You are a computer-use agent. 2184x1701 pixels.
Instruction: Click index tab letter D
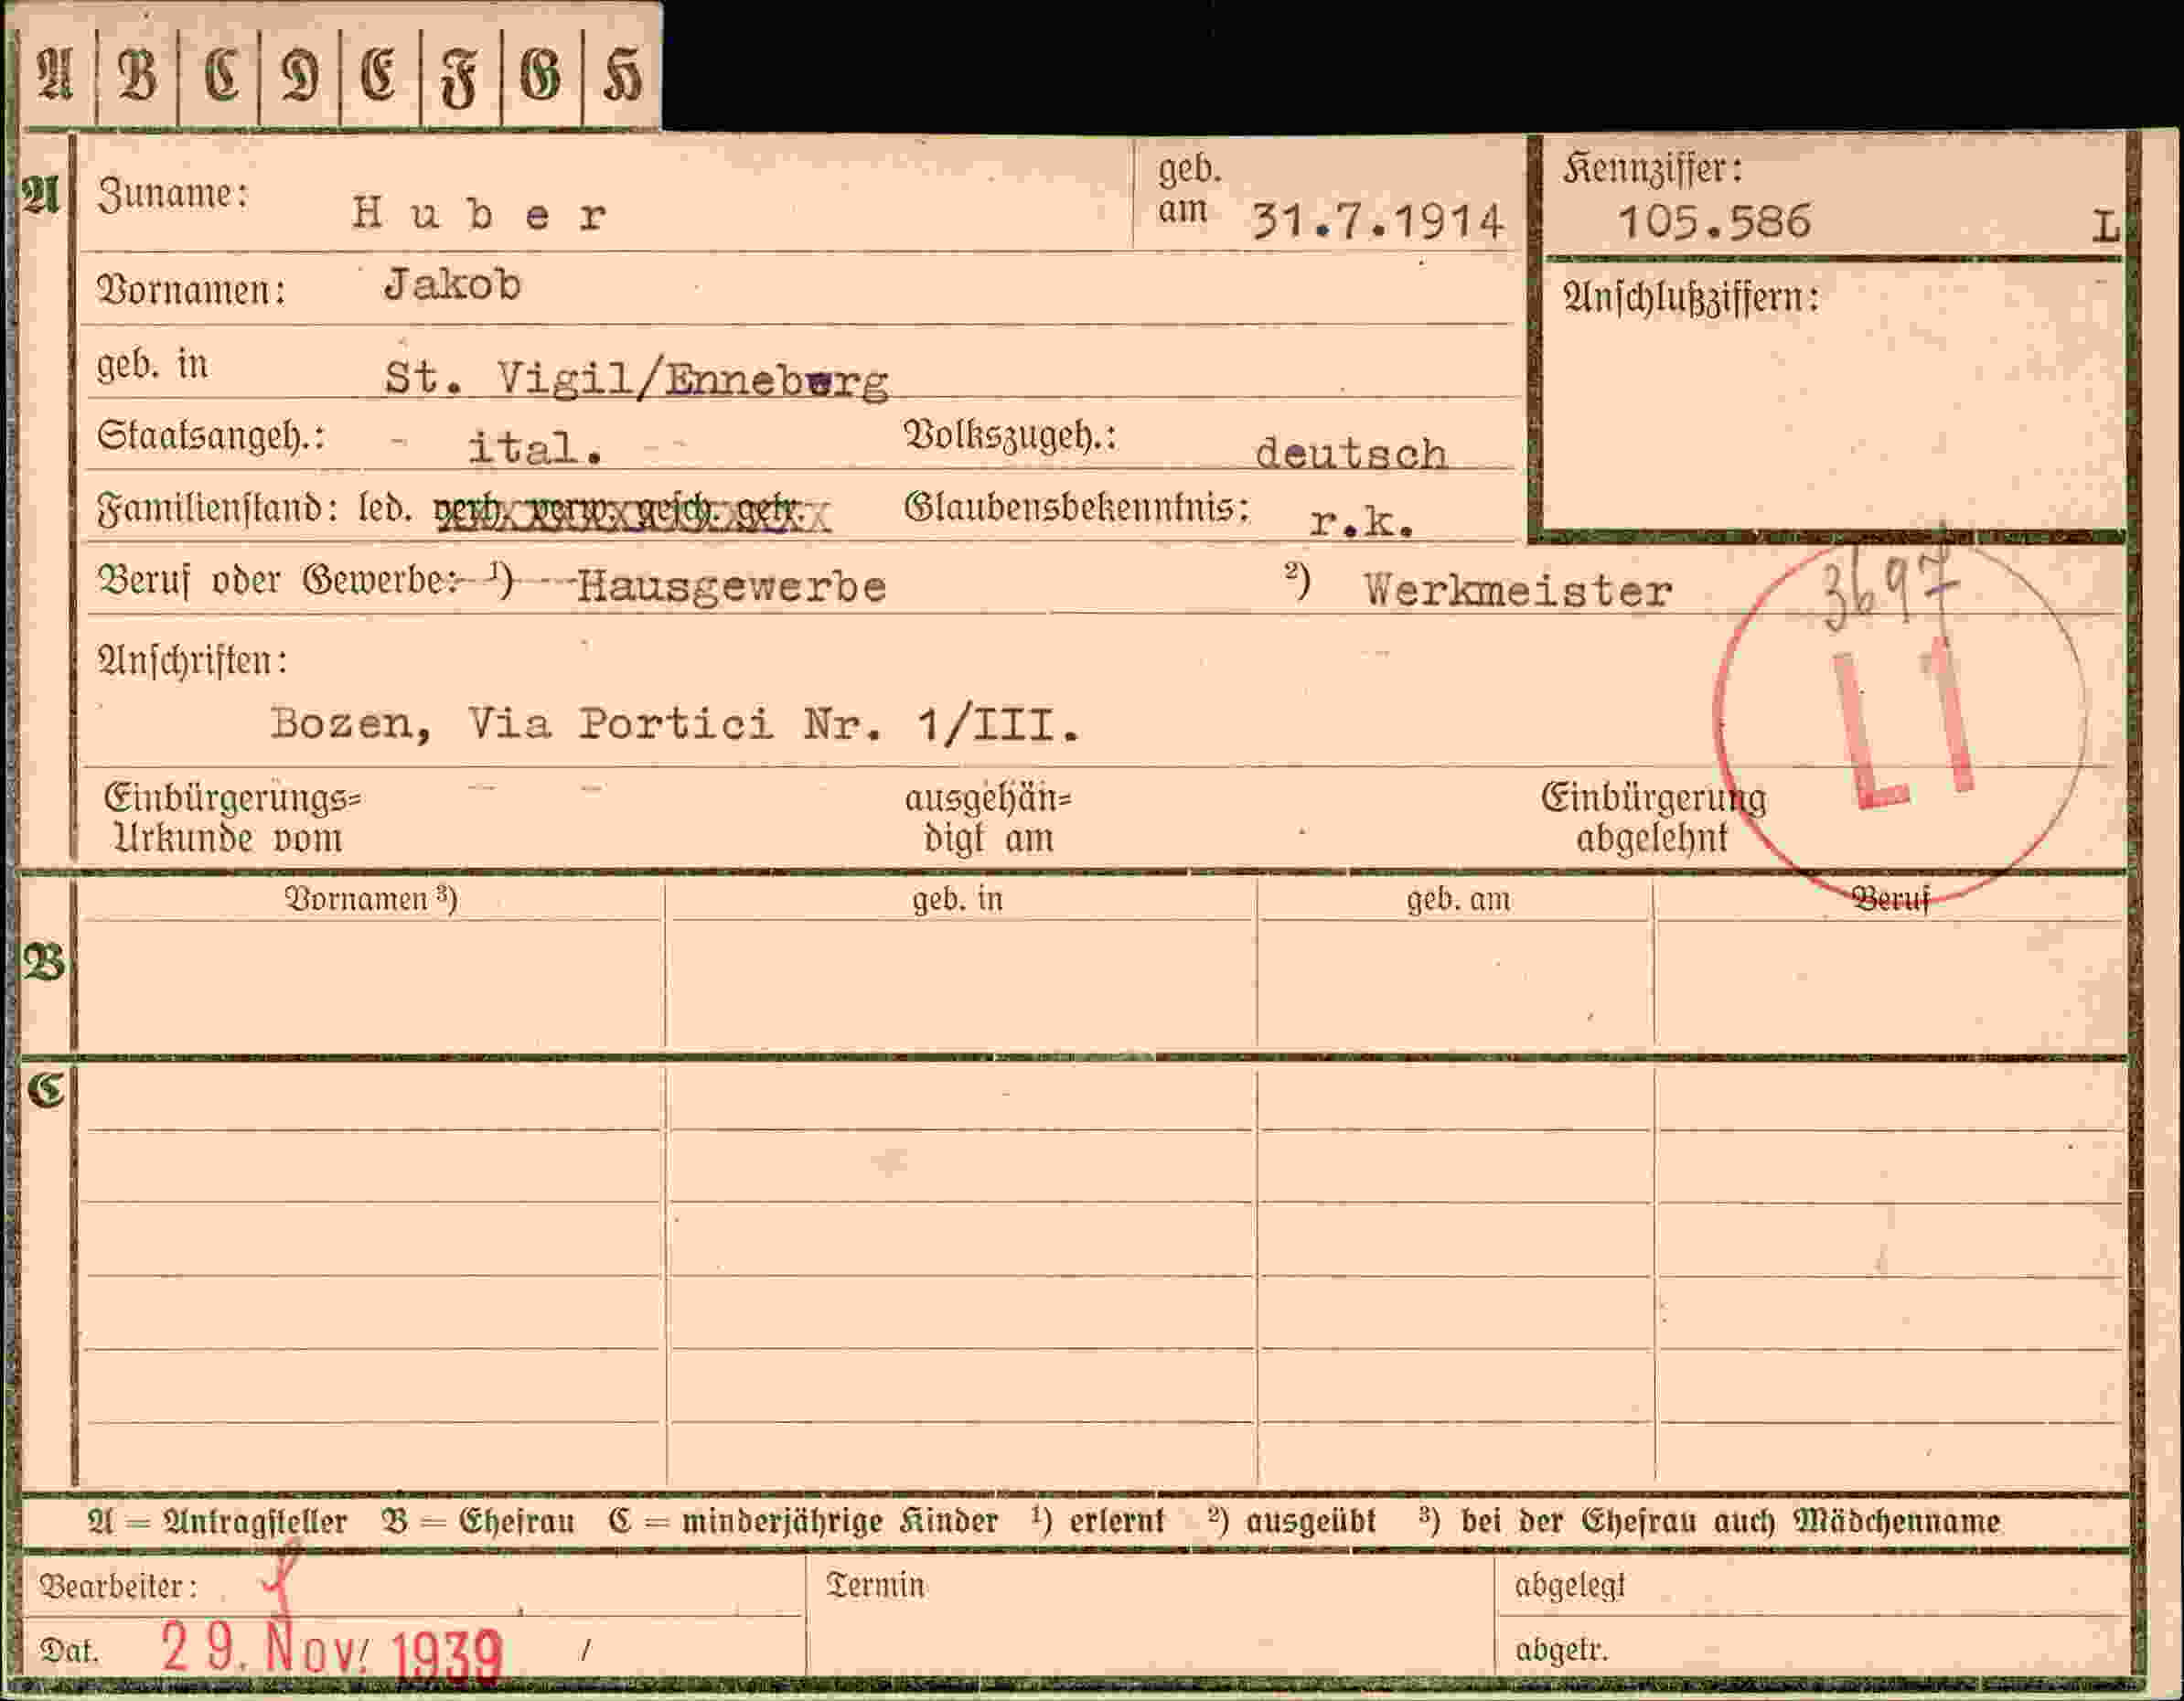(x=300, y=75)
